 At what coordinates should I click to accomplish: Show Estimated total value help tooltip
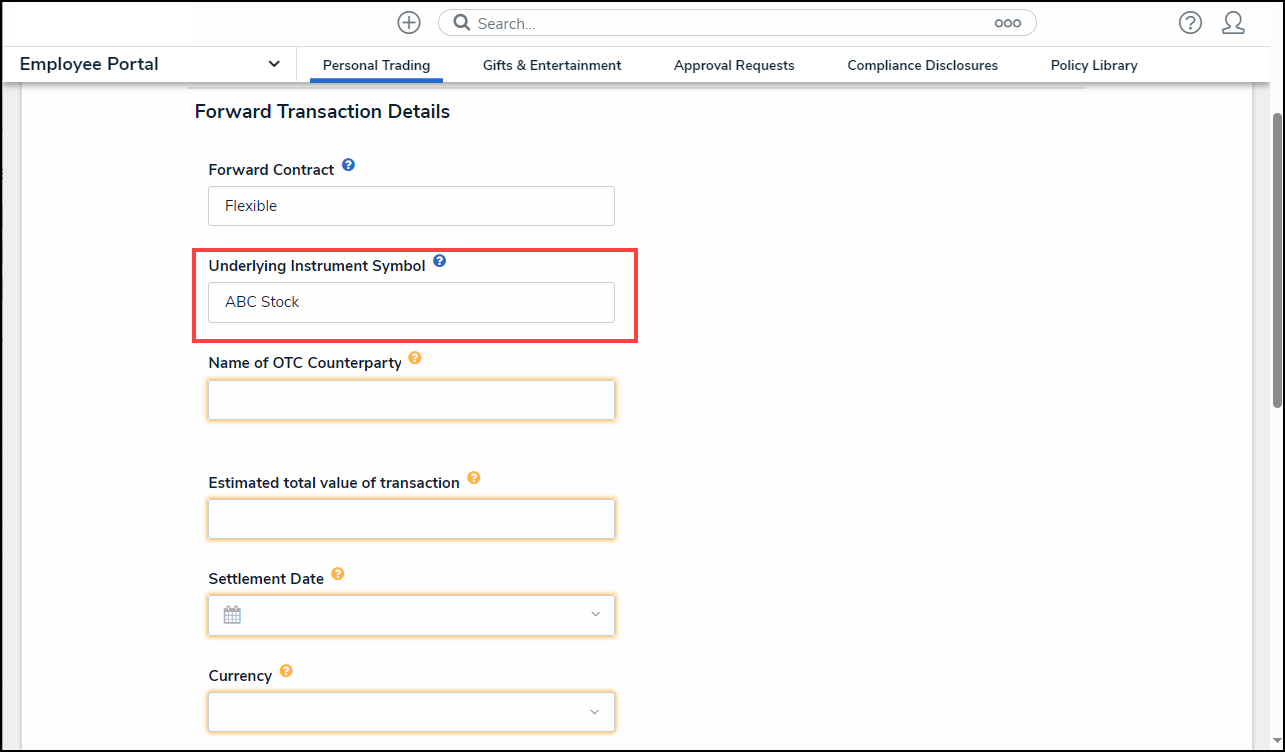[x=474, y=478]
